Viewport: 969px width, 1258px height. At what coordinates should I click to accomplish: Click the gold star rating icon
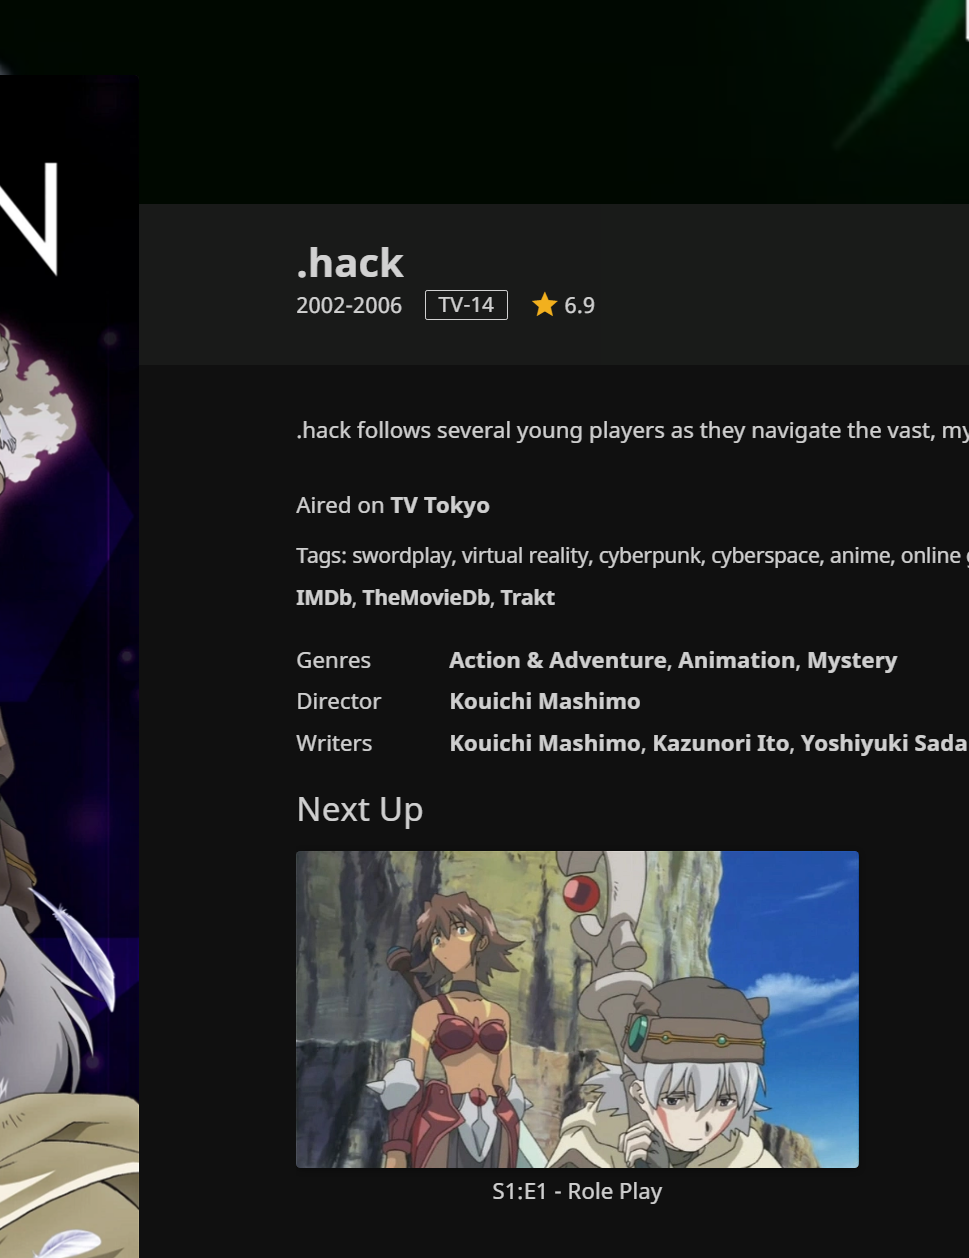click(544, 305)
